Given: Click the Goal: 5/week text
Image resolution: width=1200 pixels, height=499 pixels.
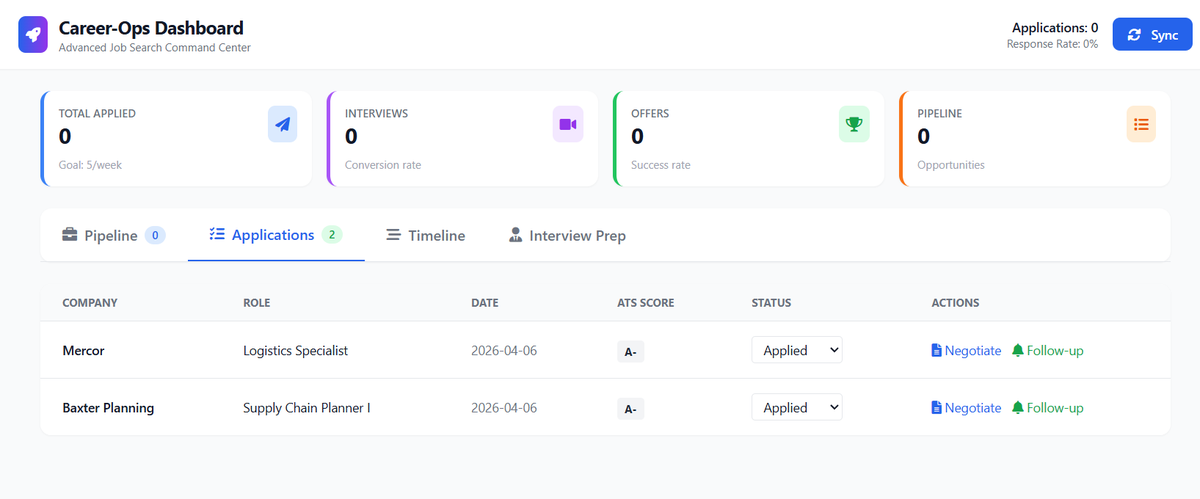Looking at the screenshot, I should coord(90,165).
